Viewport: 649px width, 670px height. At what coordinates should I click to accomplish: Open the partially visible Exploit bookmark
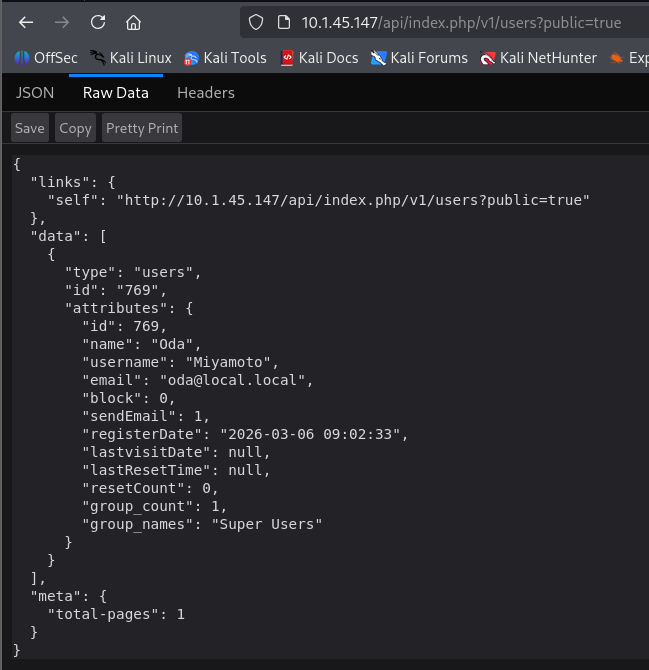tap(630, 58)
